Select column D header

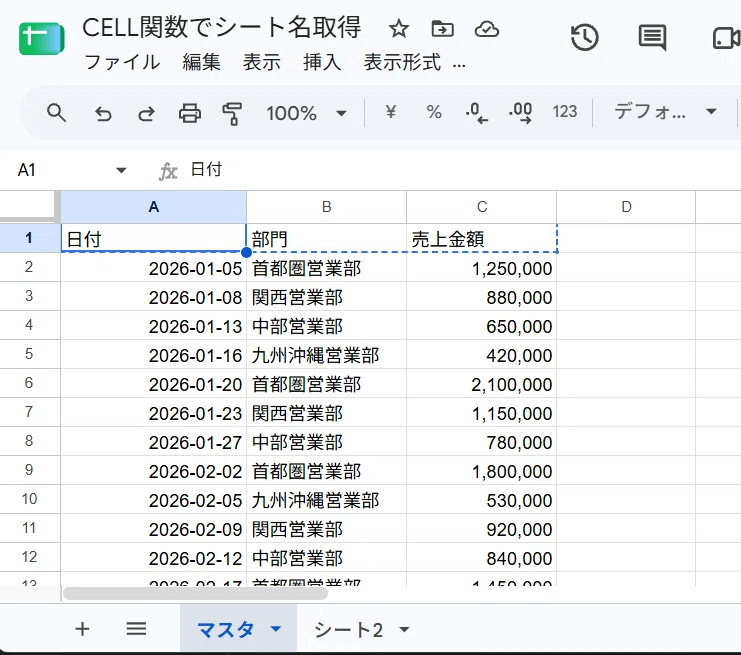pos(626,207)
